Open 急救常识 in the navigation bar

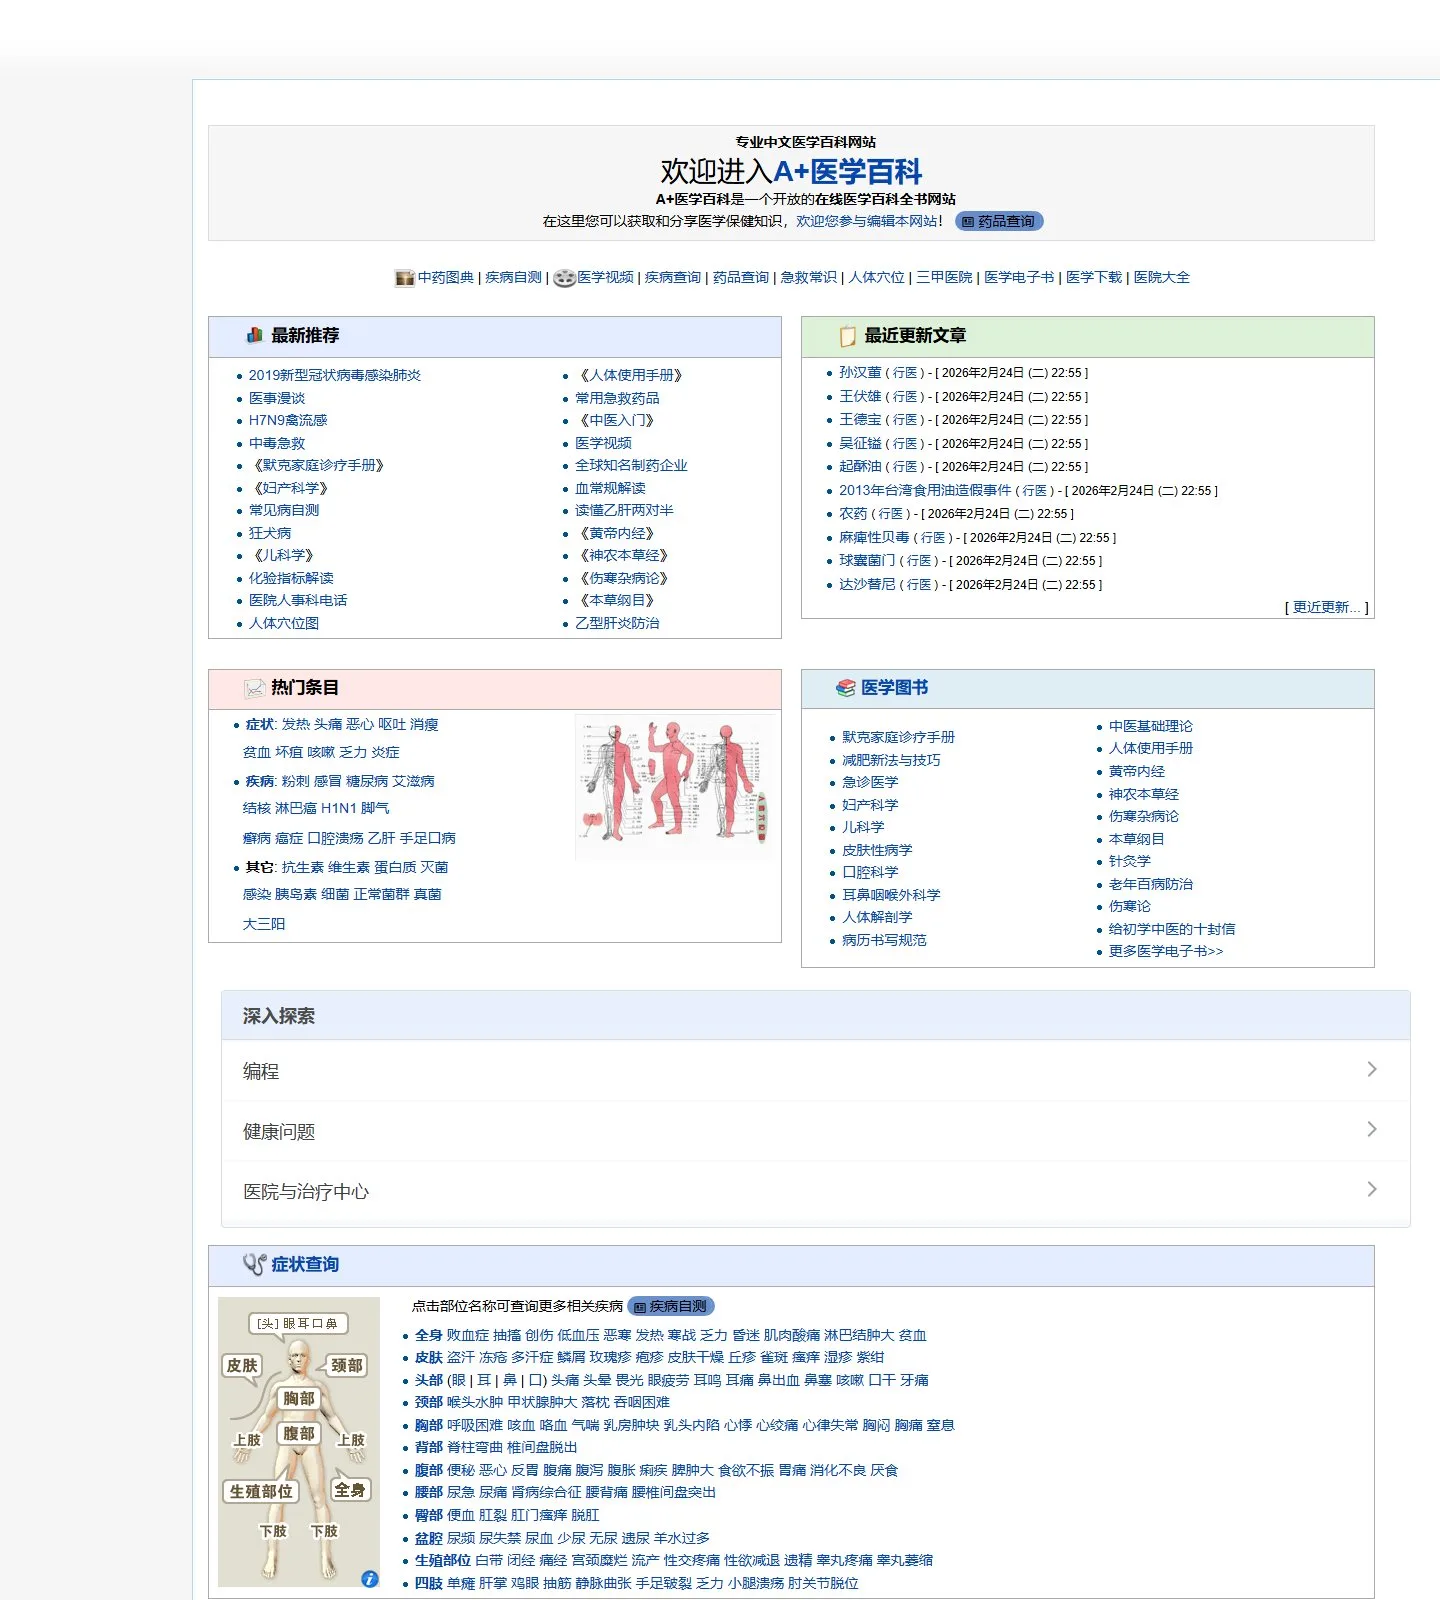(x=809, y=277)
